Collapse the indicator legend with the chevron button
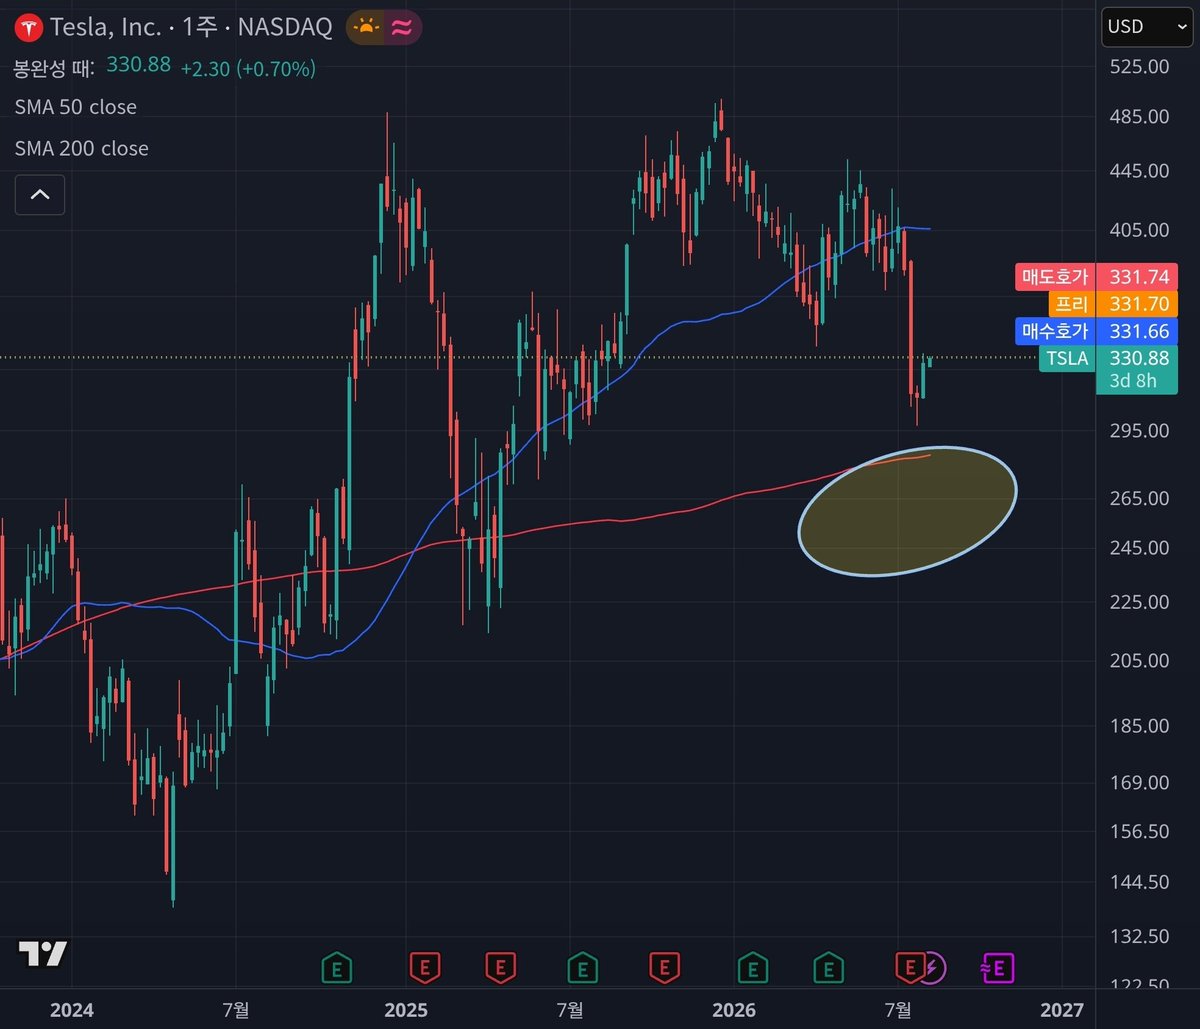This screenshot has width=1200, height=1029. click(40, 194)
